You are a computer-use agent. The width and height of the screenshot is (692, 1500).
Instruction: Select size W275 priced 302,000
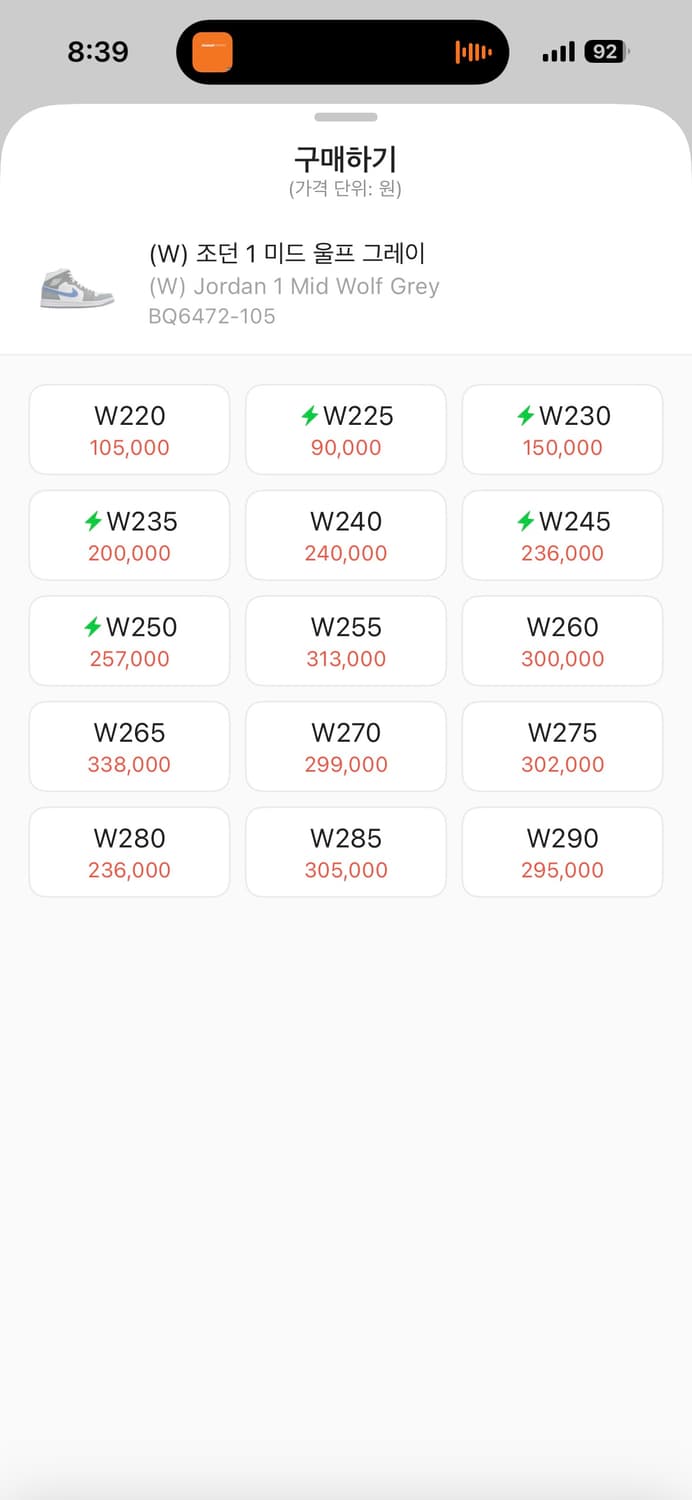[x=562, y=747]
